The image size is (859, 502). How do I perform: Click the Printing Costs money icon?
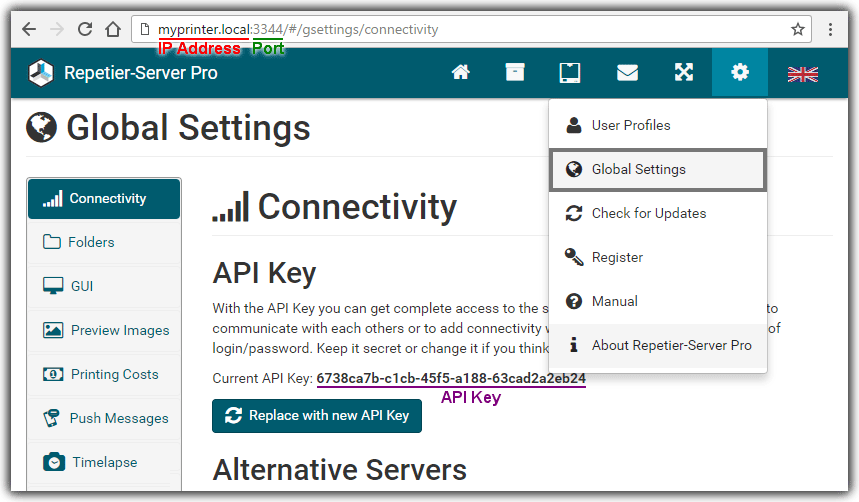point(53,374)
